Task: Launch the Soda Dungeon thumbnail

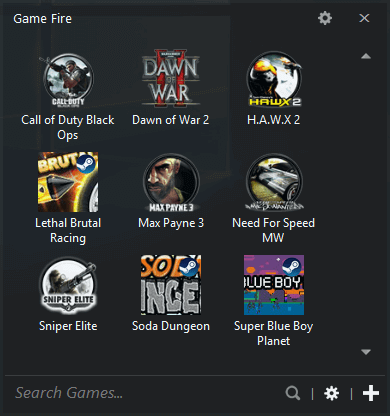Action: (171, 285)
